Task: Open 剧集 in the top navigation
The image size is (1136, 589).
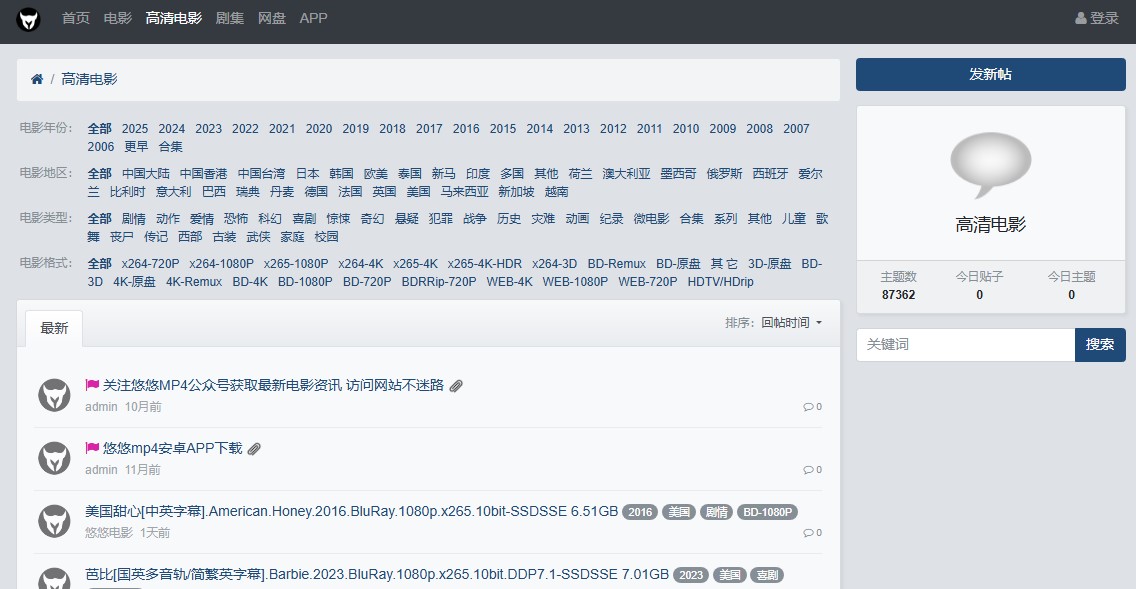Action: point(230,18)
